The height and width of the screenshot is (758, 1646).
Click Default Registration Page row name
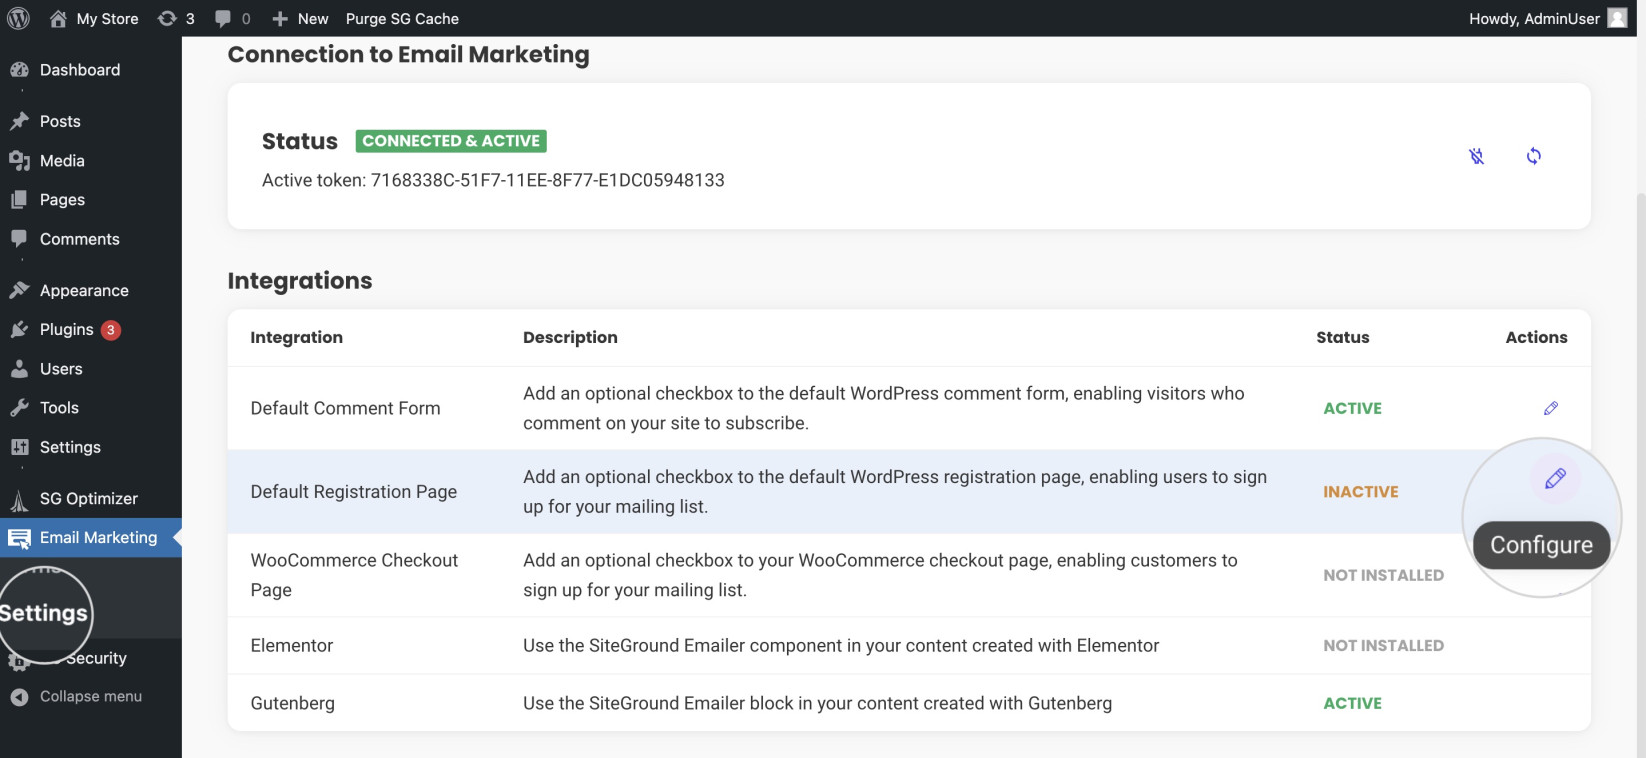354,492
